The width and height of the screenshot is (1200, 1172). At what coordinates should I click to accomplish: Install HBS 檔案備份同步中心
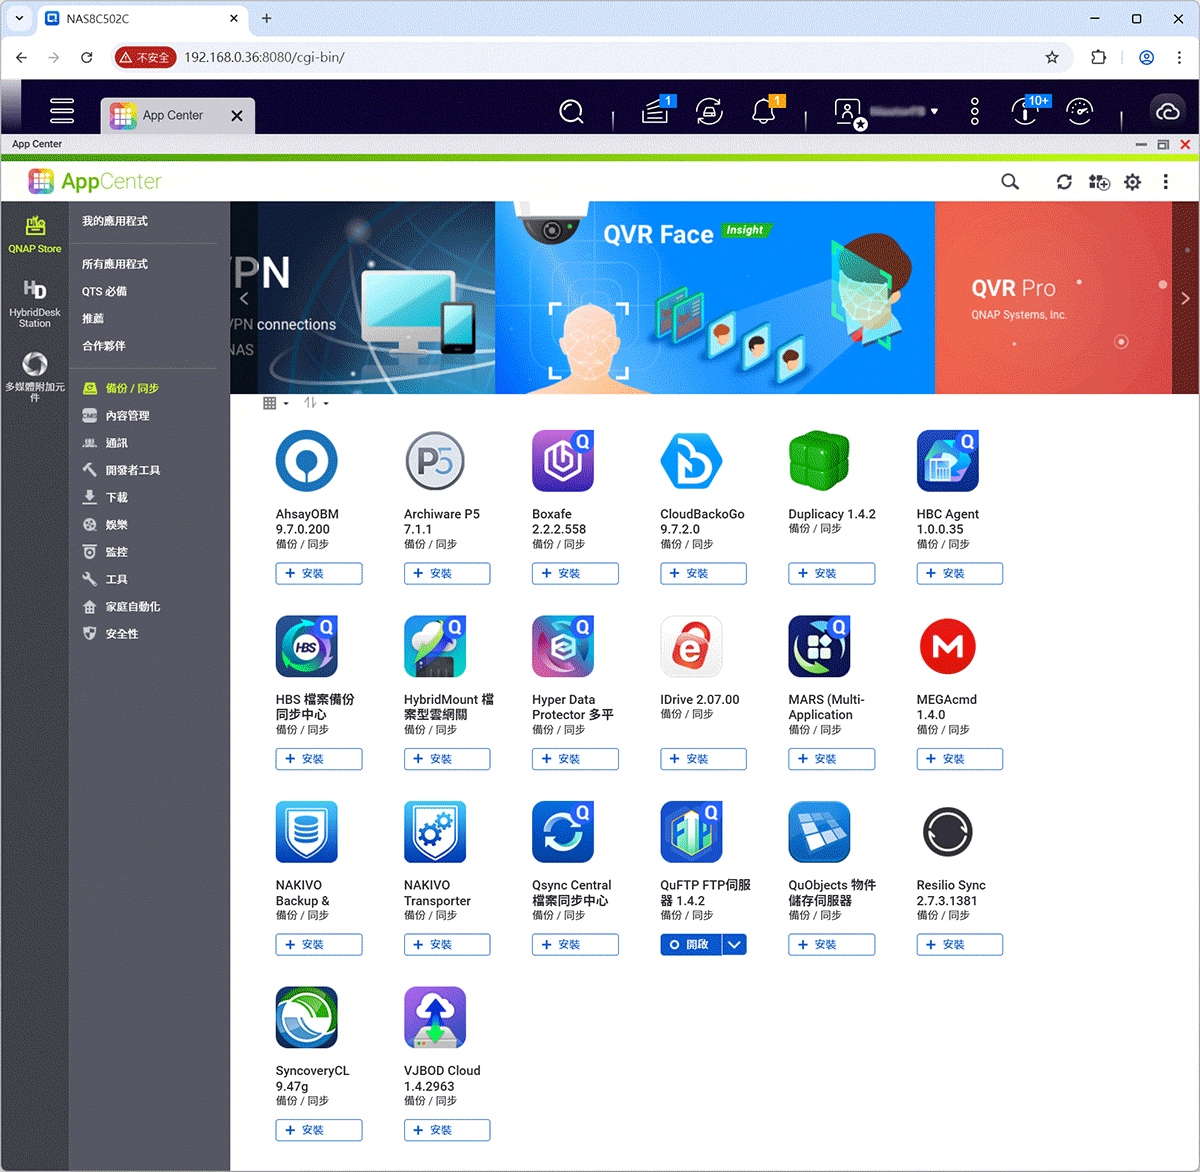(319, 759)
